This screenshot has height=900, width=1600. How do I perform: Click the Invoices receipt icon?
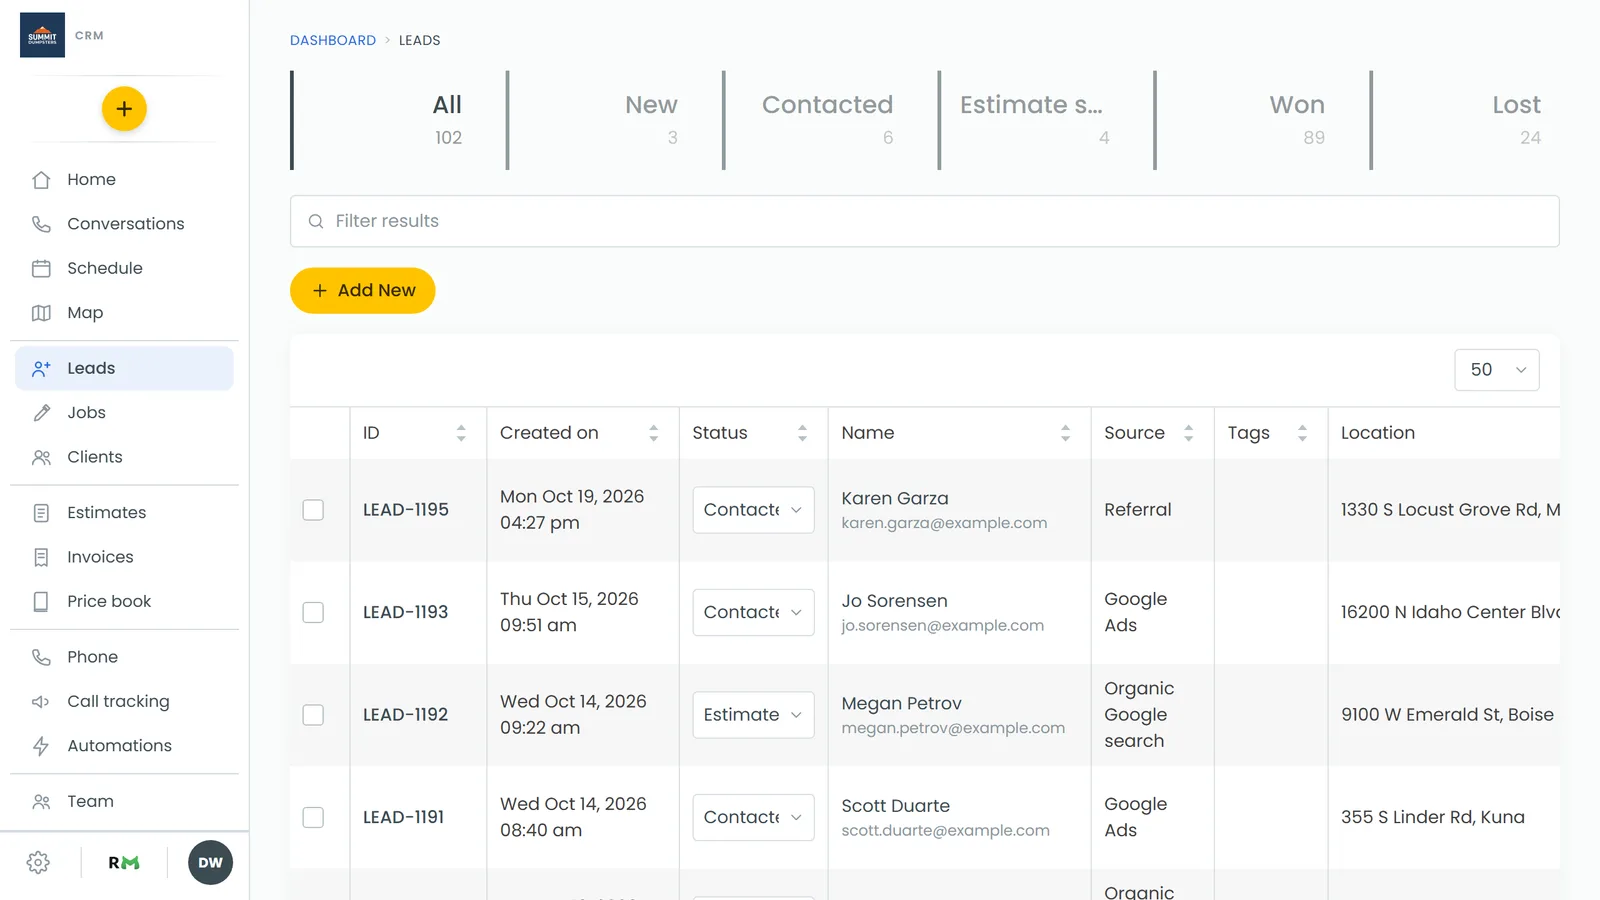(41, 557)
